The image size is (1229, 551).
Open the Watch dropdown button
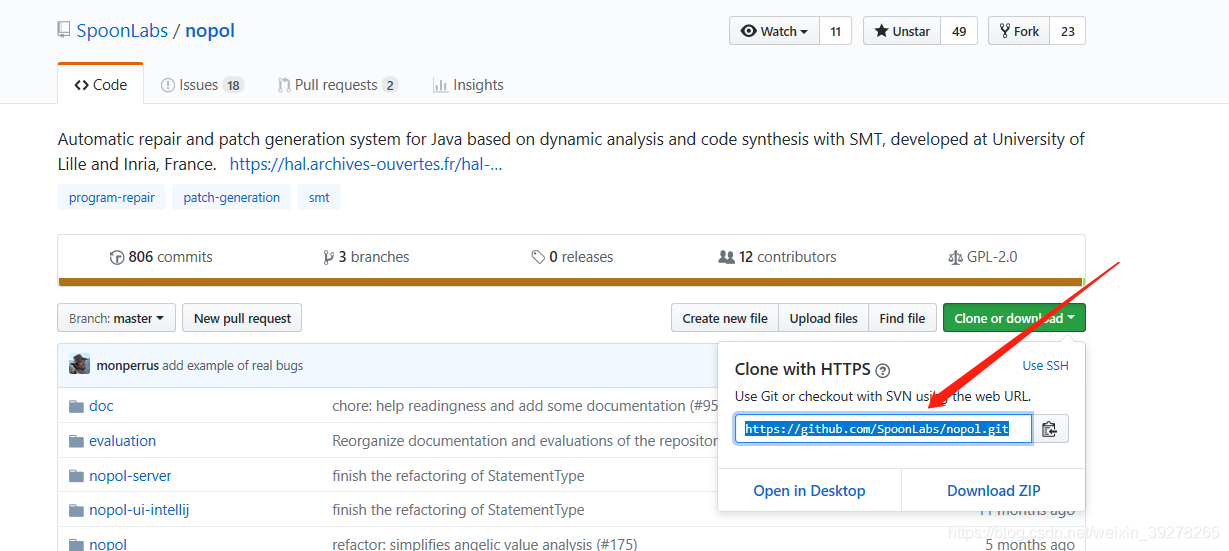[x=774, y=31]
